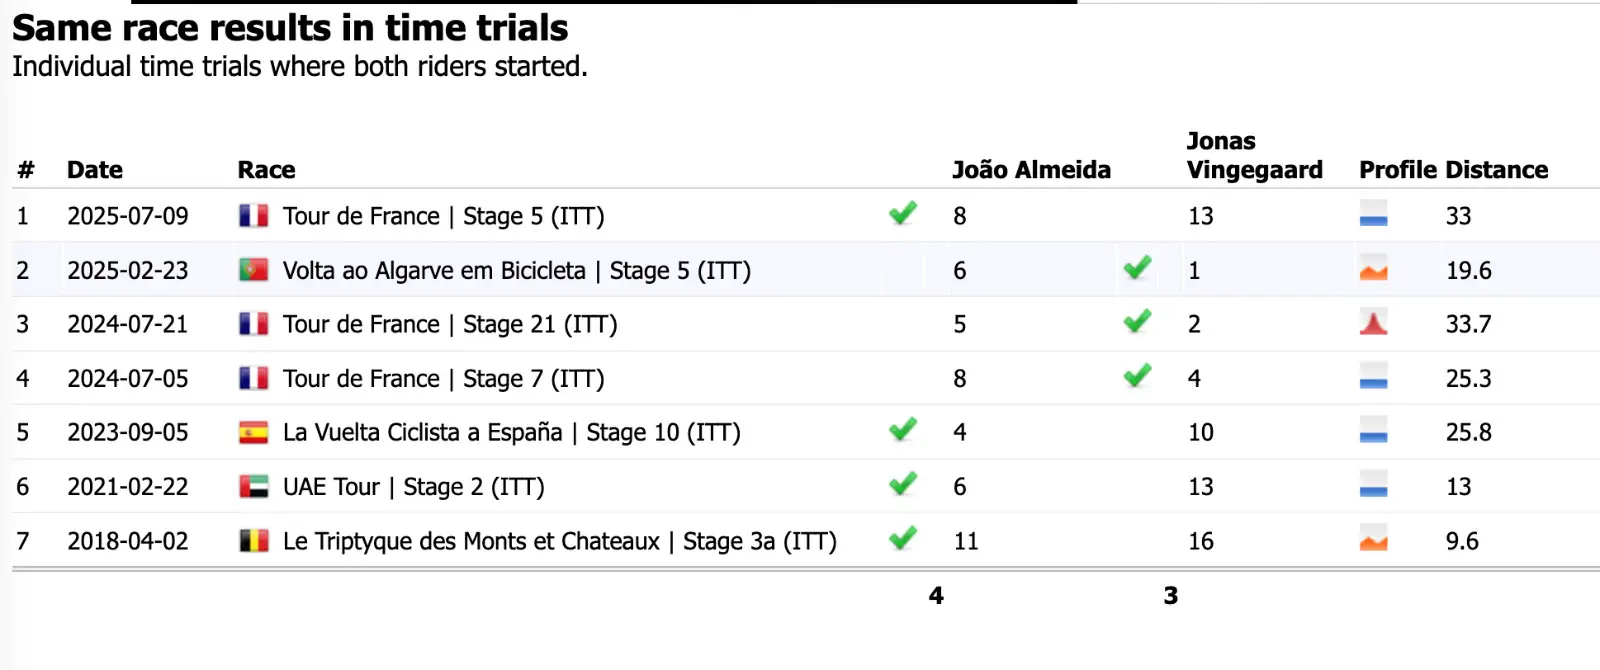The image size is (1600, 670).
Task: Click the Portuguese flag beside Volta ao Algarve
Action: pyautogui.click(x=253, y=270)
